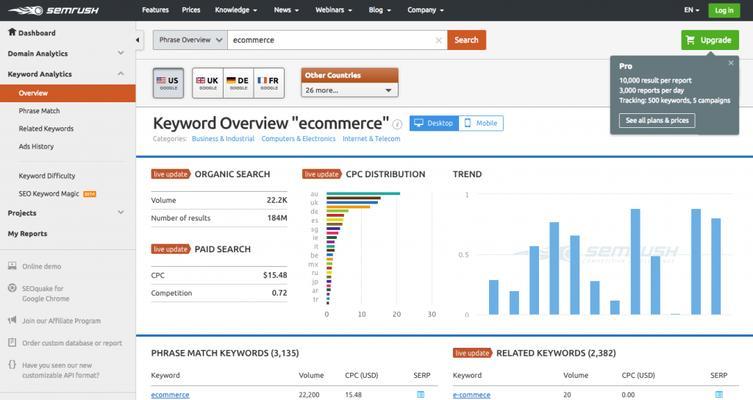Clear the ecommerce search field
Screen dimensions: 753x400
(x=438, y=40)
